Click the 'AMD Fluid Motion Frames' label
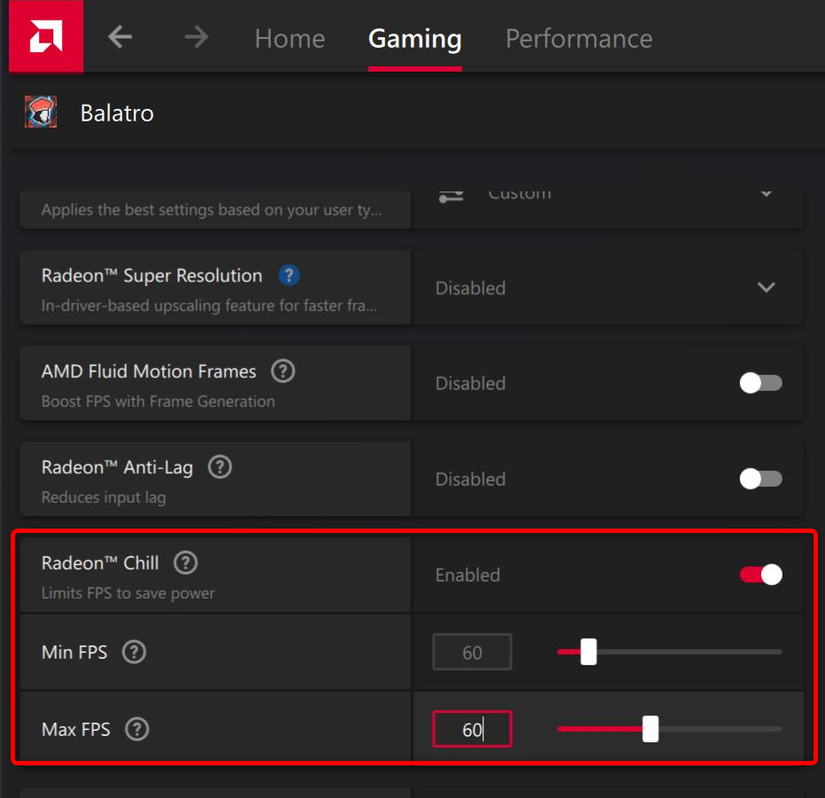The height and width of the screenshot is (798, 825). (149, 371)
